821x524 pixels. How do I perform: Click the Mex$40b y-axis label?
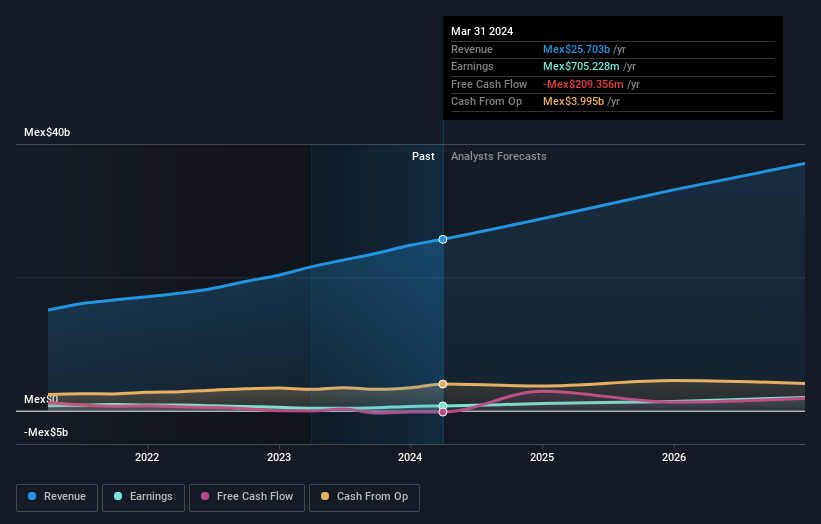(x=47, y=132)
